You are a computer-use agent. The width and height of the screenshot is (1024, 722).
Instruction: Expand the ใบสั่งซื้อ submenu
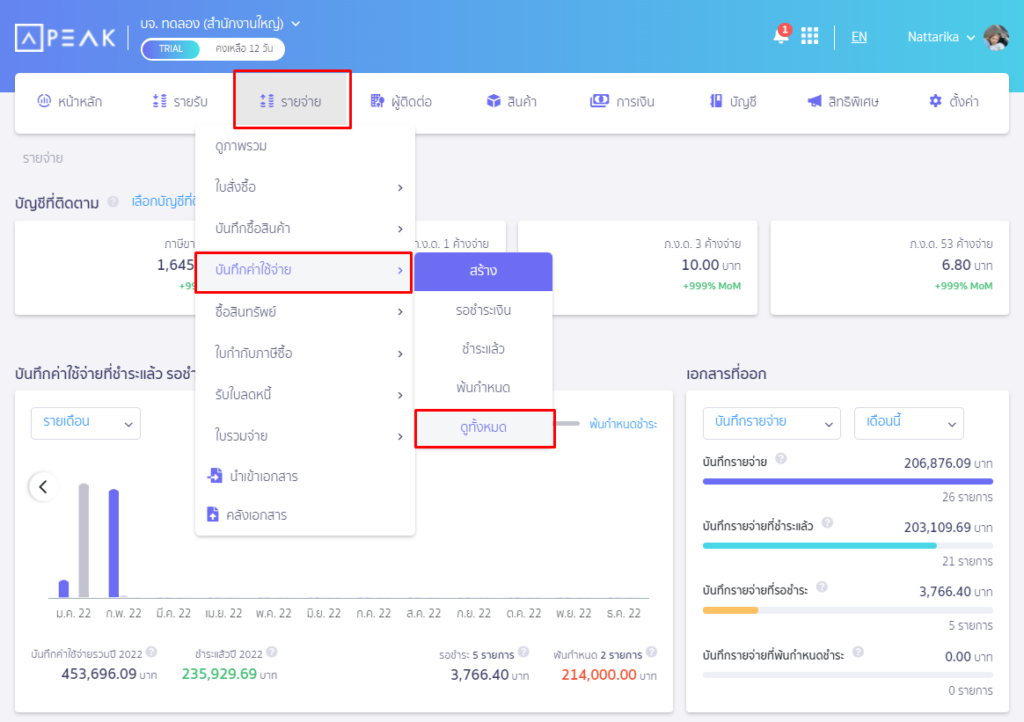click(x=305, y=187)
